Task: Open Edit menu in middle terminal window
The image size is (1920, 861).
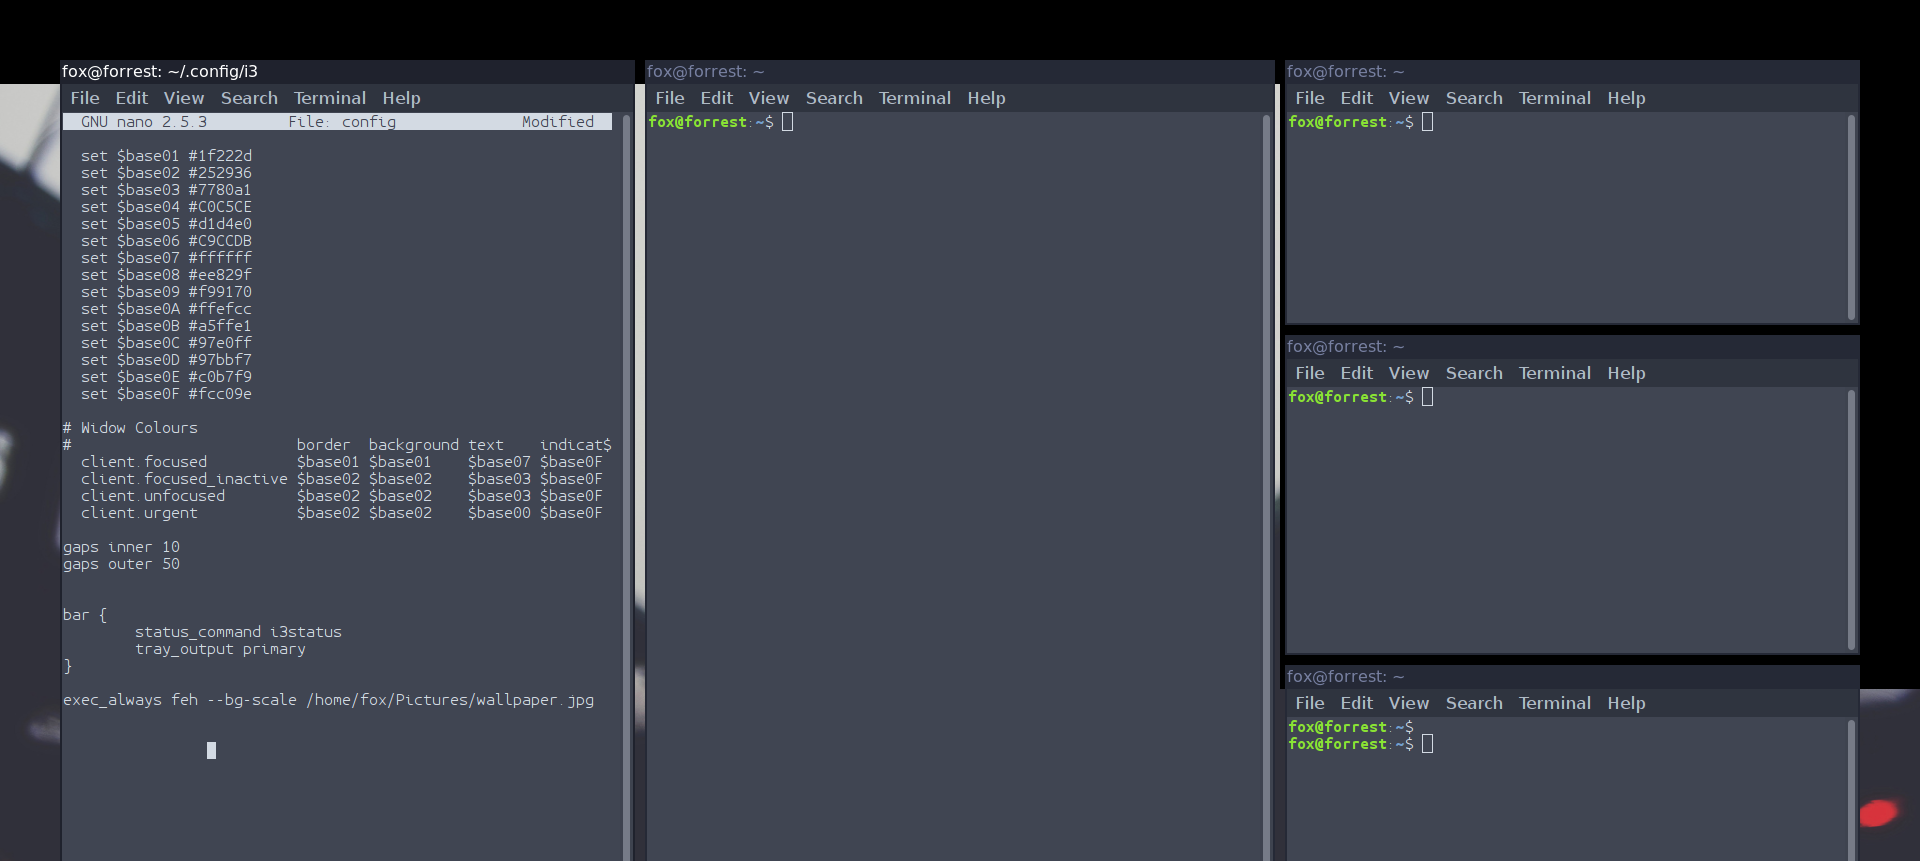Action: point(716,98)
